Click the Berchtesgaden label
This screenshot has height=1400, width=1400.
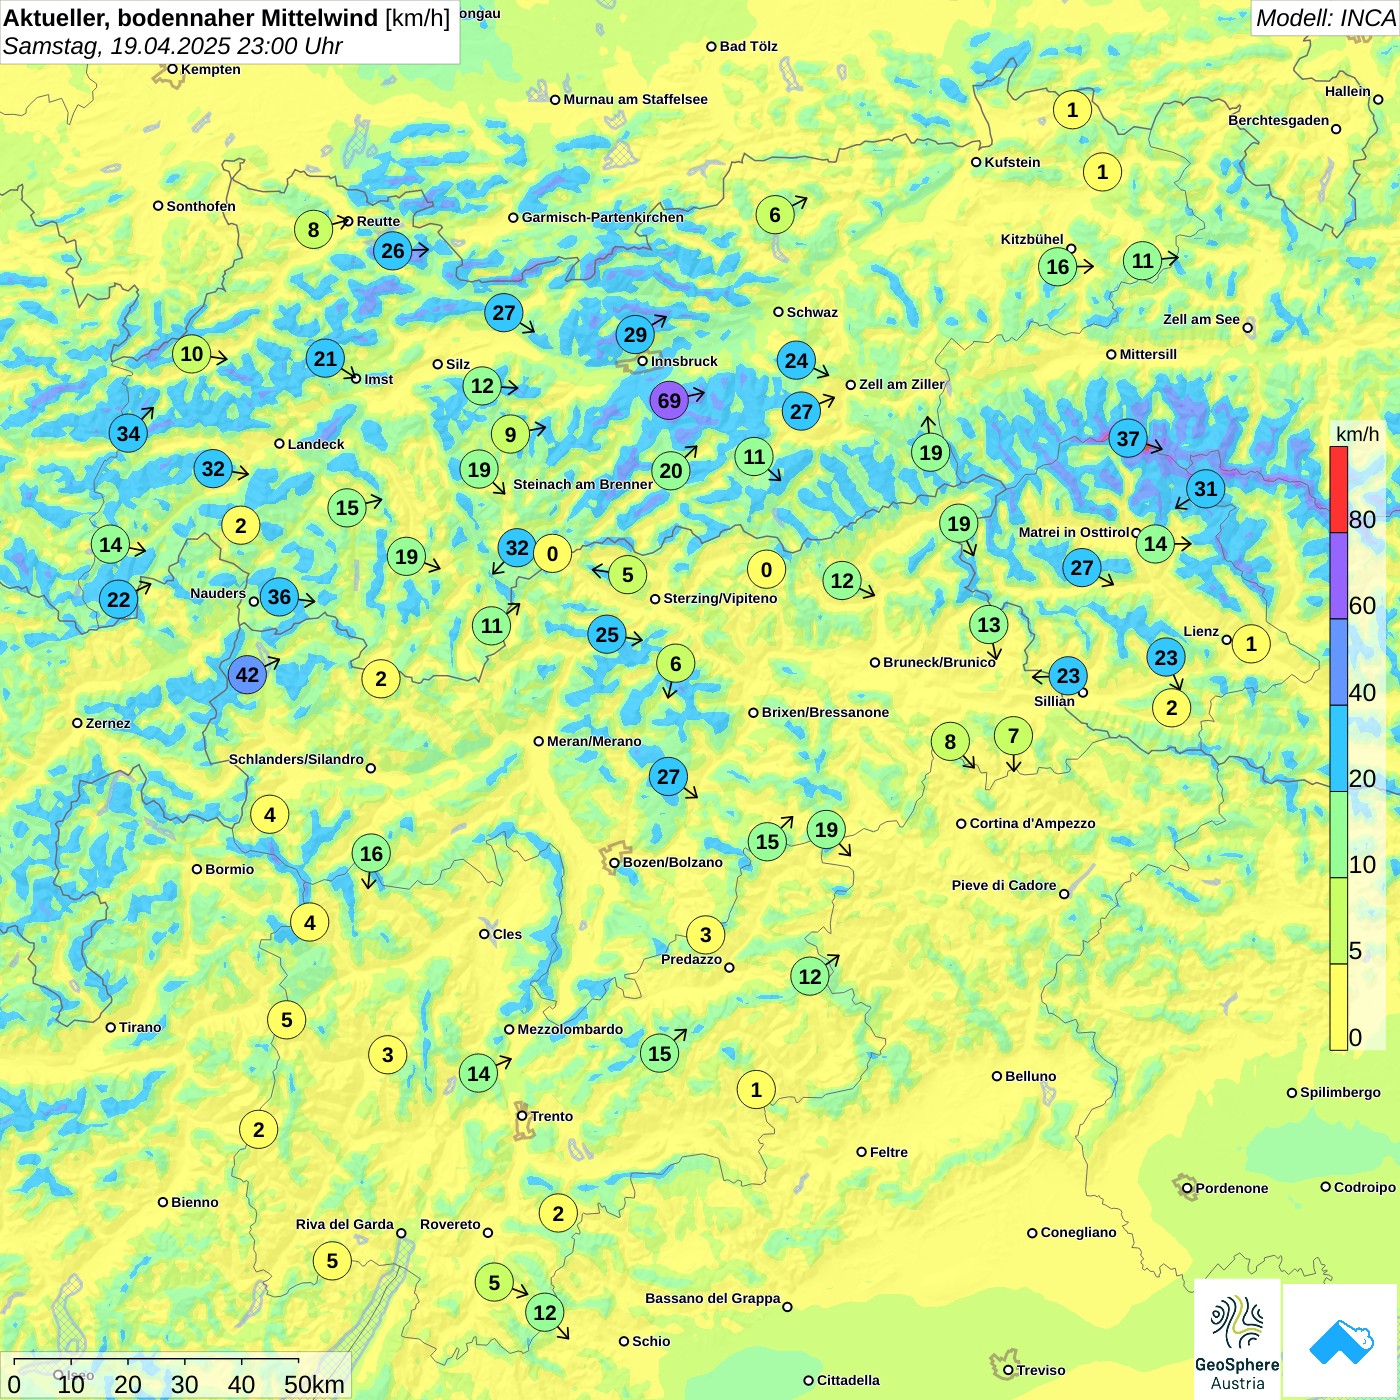[1278, 120]
